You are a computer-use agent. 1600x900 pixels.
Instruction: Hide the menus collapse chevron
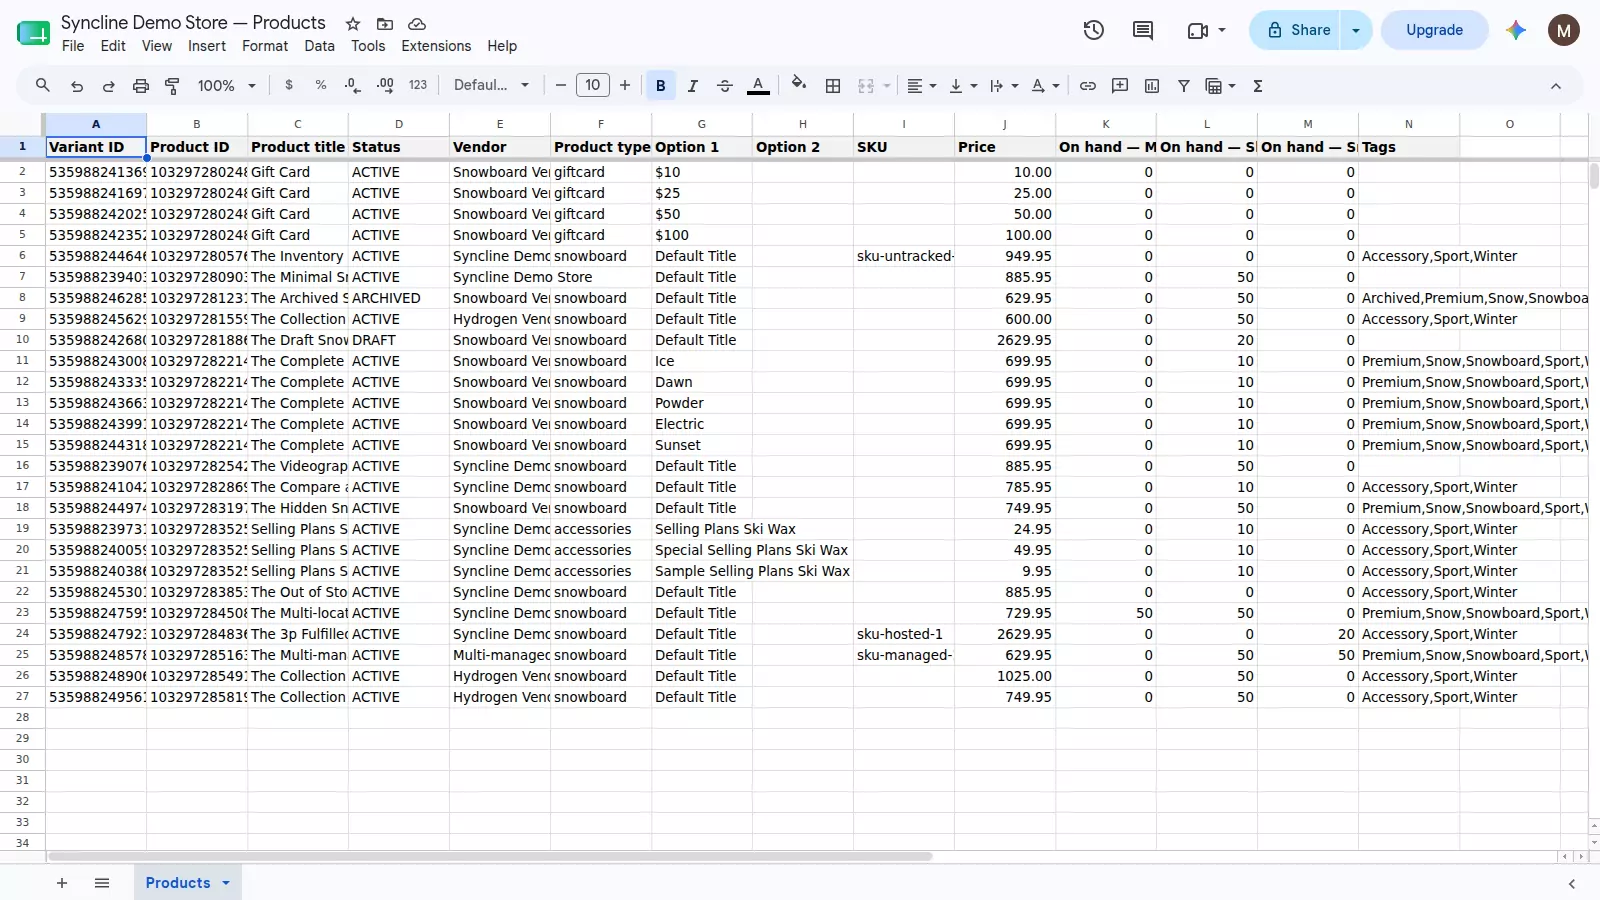click(x=1556, y=86)
